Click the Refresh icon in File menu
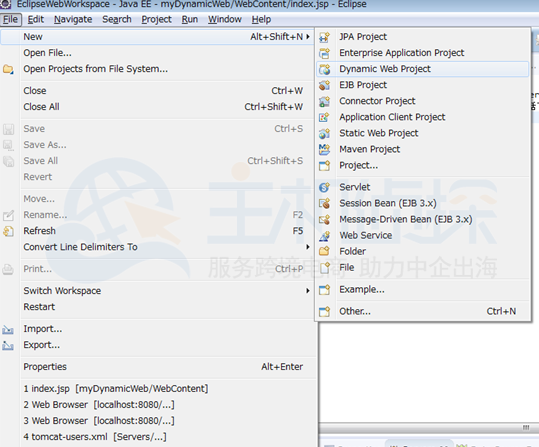The image size is (539, 447). click(8, 231)
